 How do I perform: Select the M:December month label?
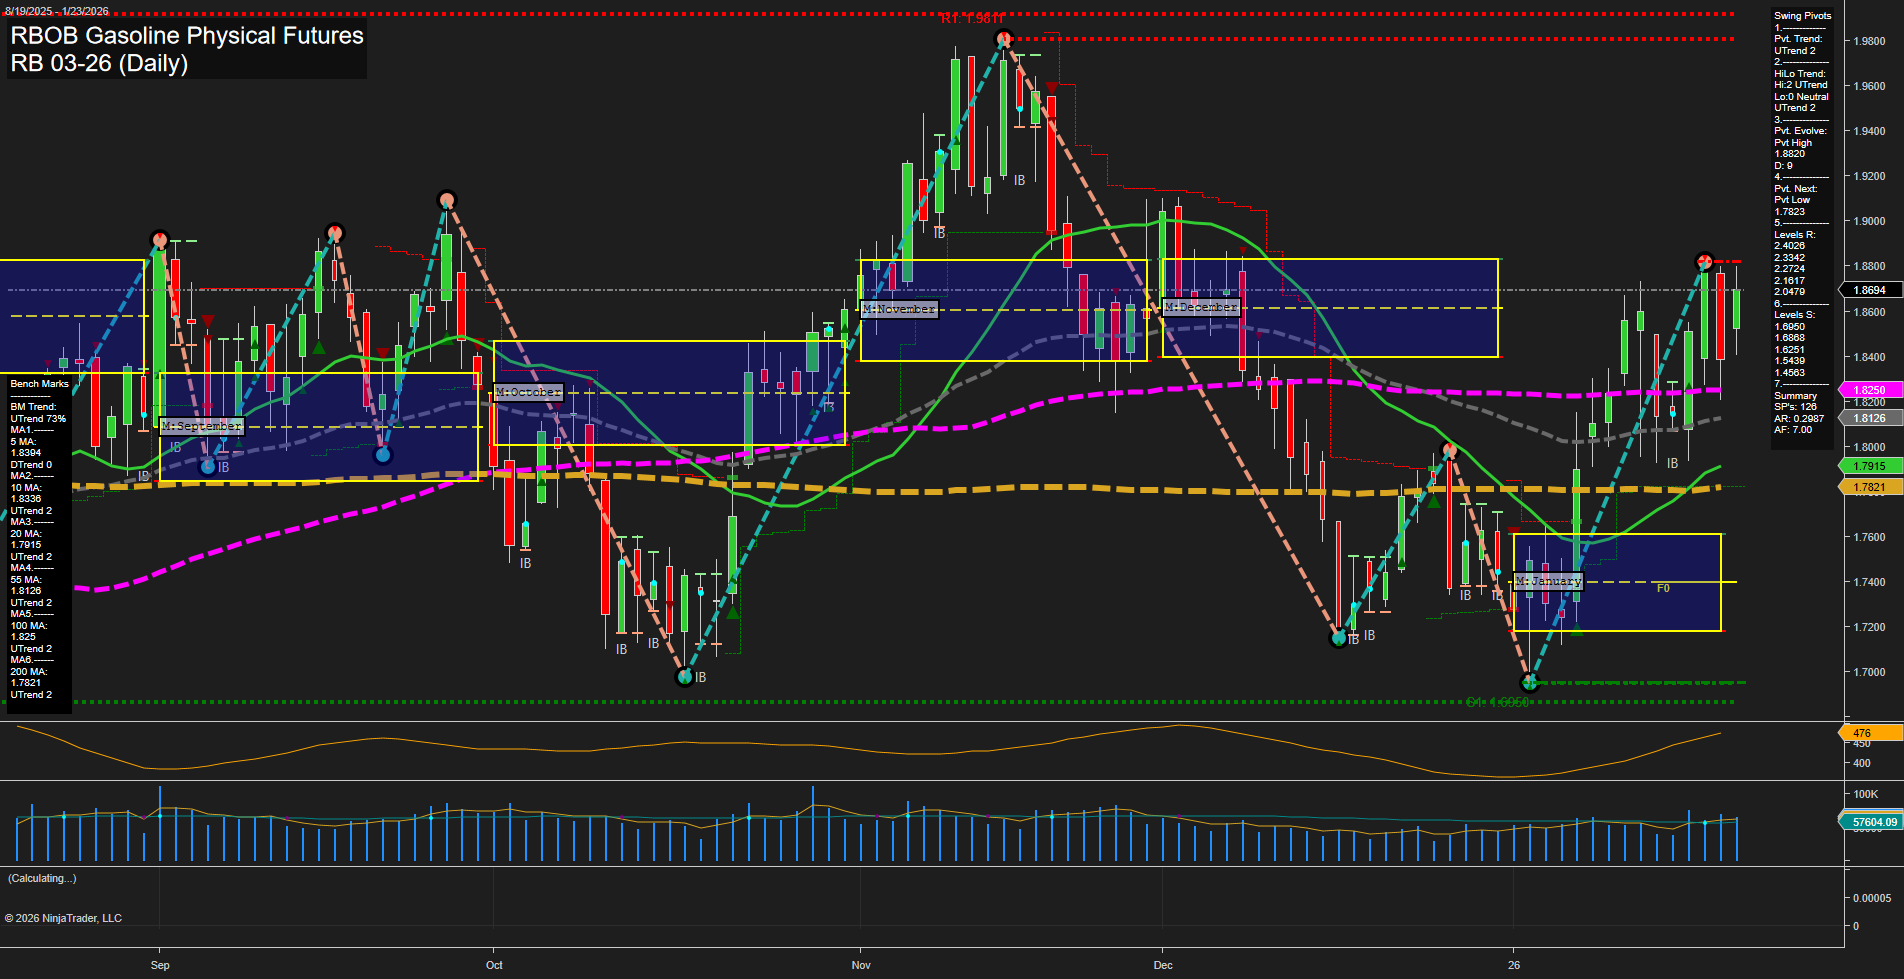pos(1201,307)
